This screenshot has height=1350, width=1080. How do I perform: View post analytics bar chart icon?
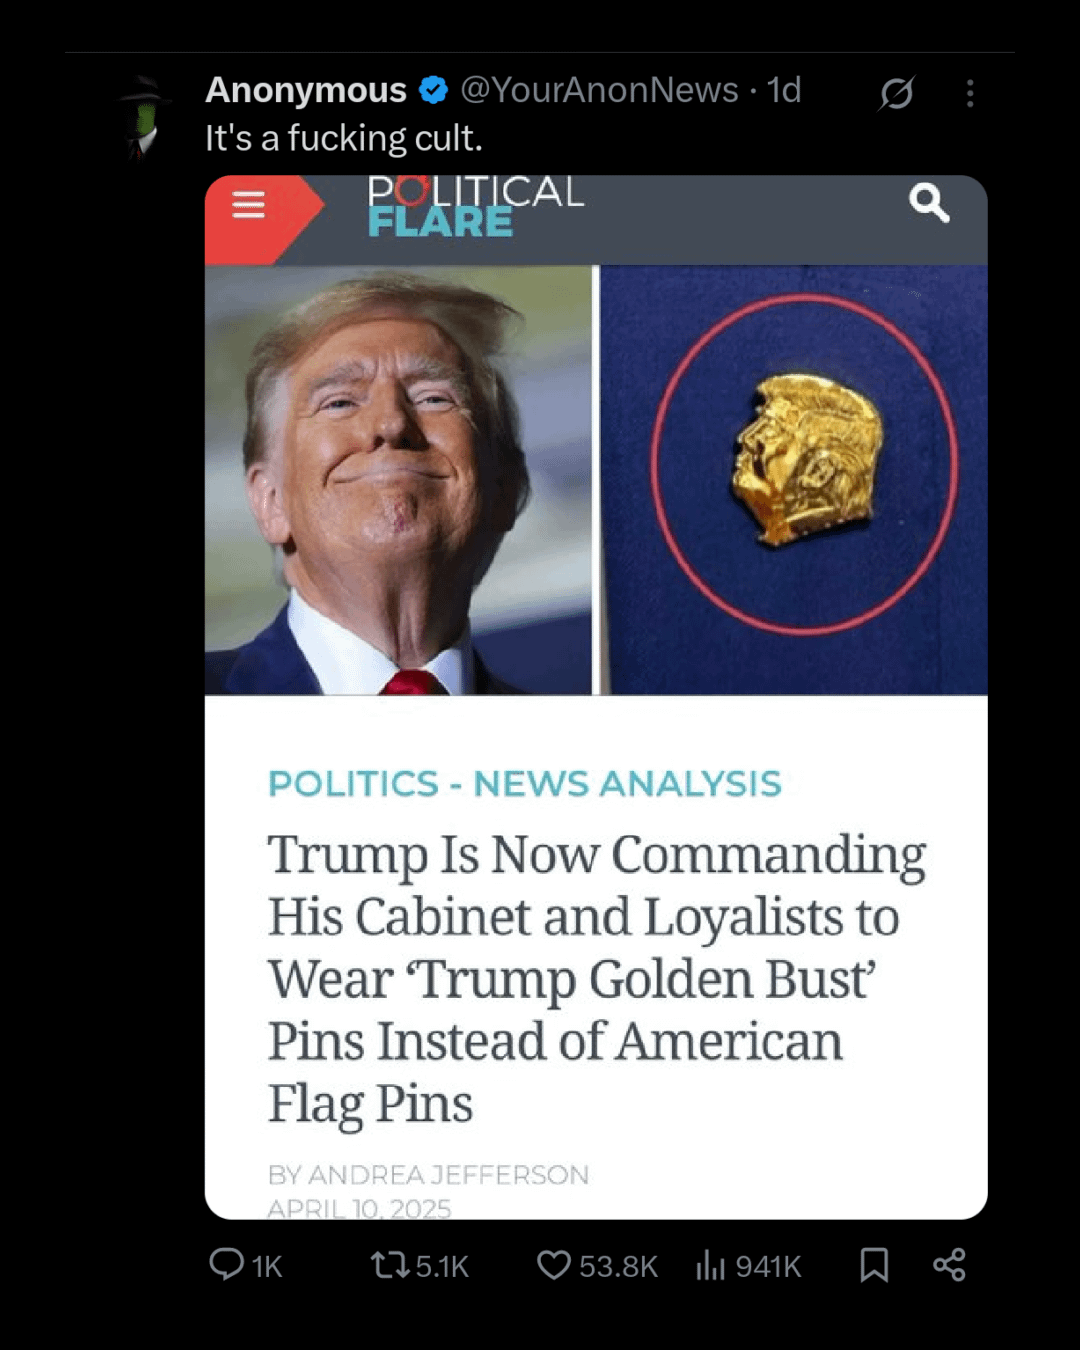coord(710,1265)
